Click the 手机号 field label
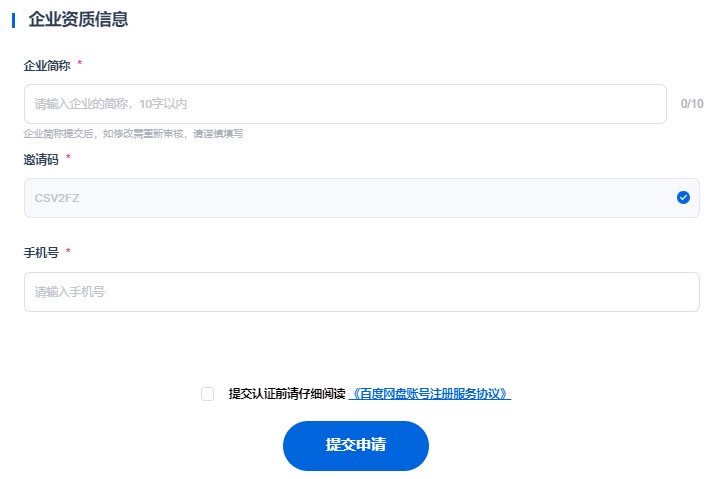The width and height of the screenshot is (711, 479). click(x=41, y=253)
